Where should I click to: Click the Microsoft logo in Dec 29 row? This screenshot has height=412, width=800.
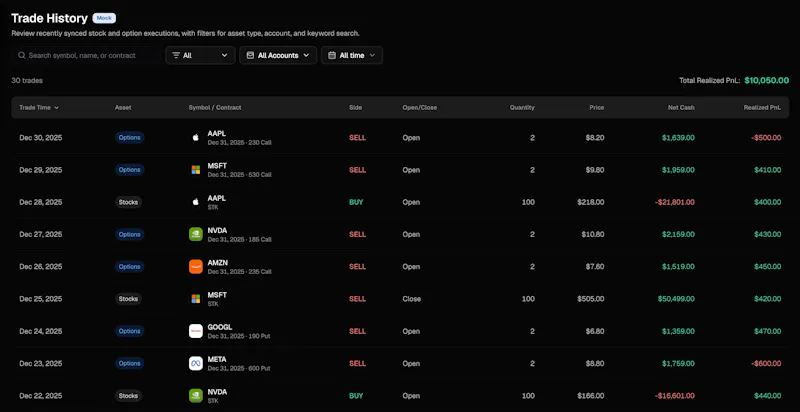(195, 170)
